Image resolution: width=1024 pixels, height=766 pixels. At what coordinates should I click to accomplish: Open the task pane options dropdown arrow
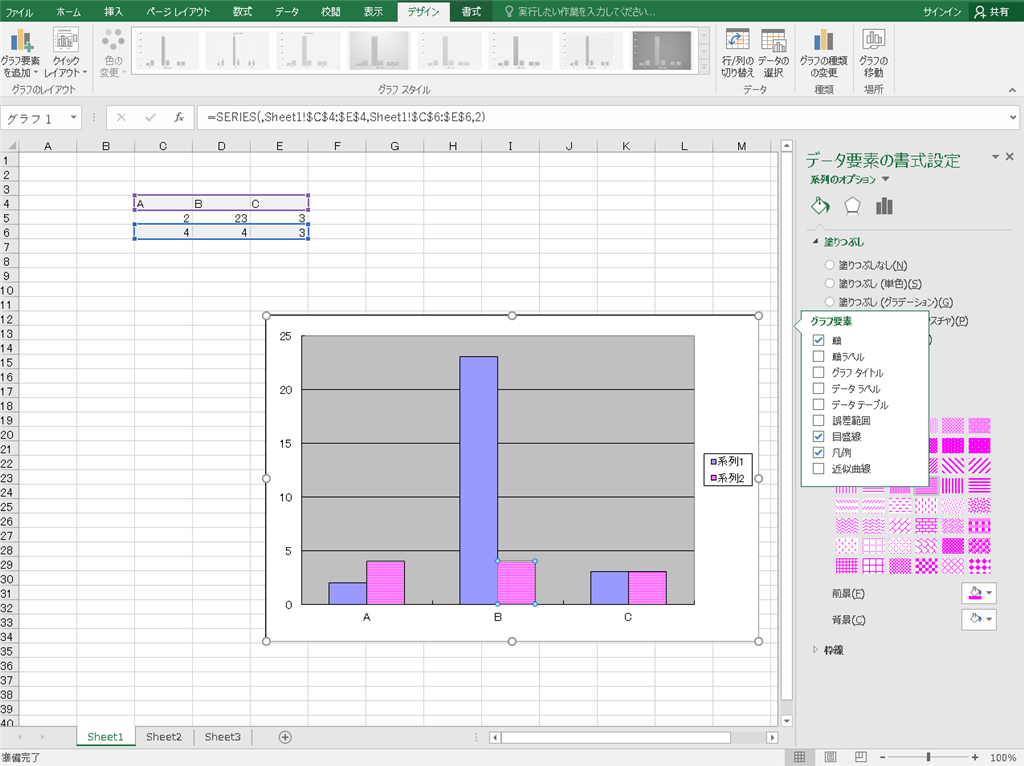[995, 157]
